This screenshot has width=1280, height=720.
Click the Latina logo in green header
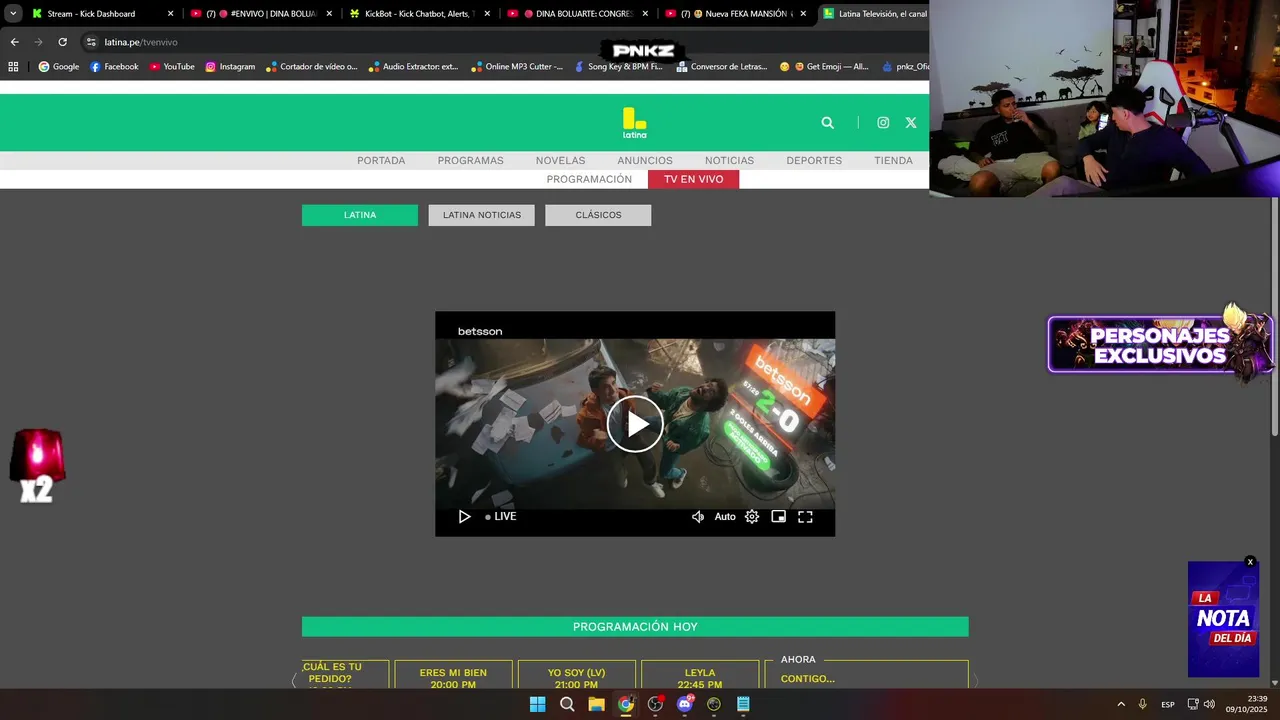[634, 123]
